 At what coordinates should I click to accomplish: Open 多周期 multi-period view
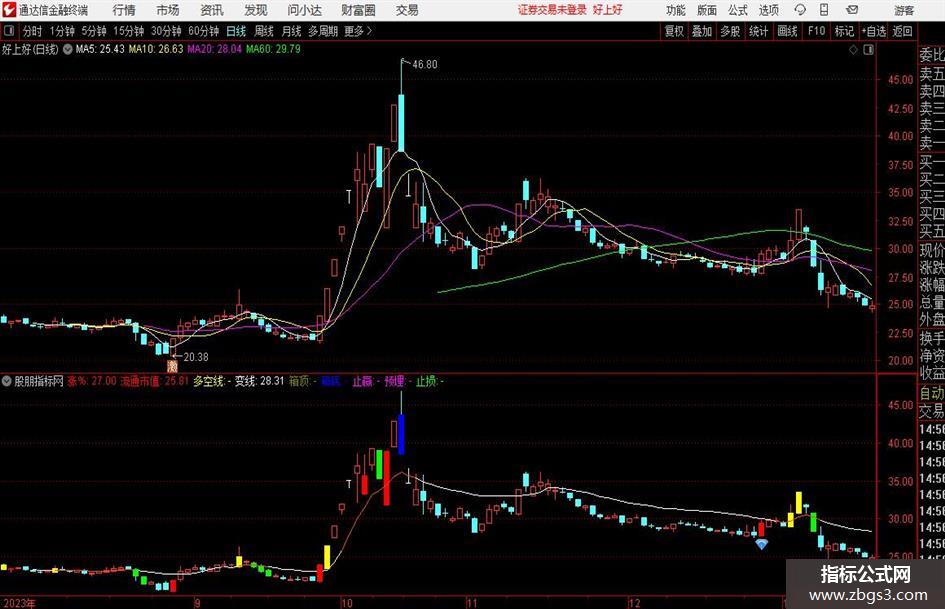click(323, 31)
